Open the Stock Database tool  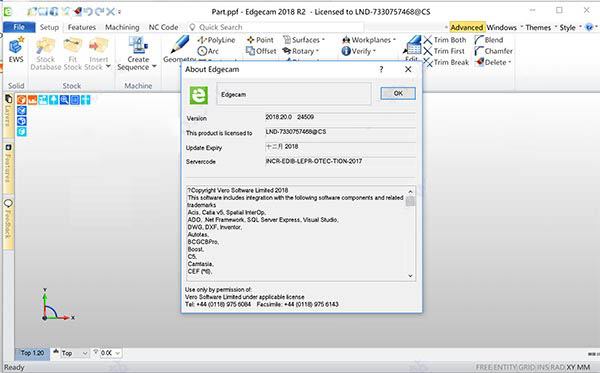[x=46, y=54]
